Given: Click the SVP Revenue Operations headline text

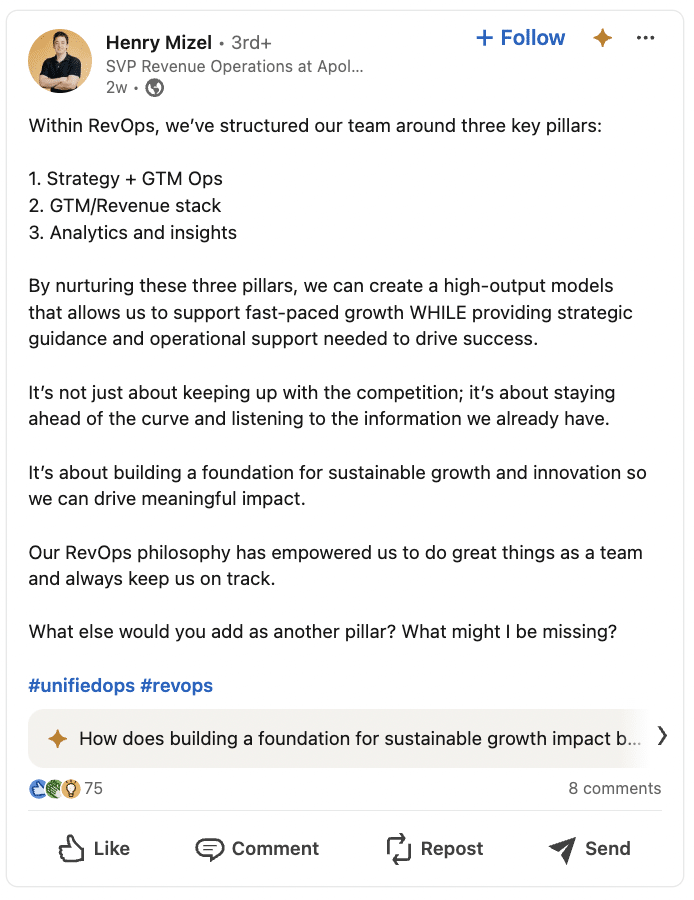Looking at the screenshot, I should coord(234,66).
